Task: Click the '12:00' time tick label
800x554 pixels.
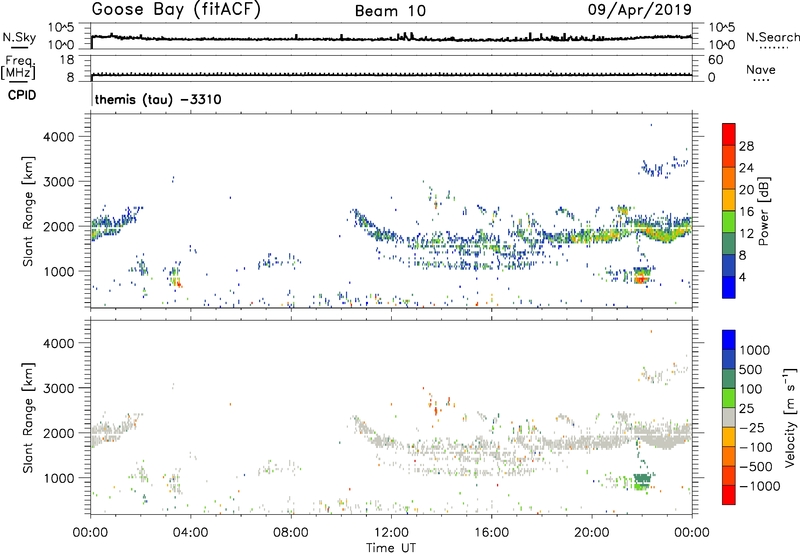Action: (391, 533)
